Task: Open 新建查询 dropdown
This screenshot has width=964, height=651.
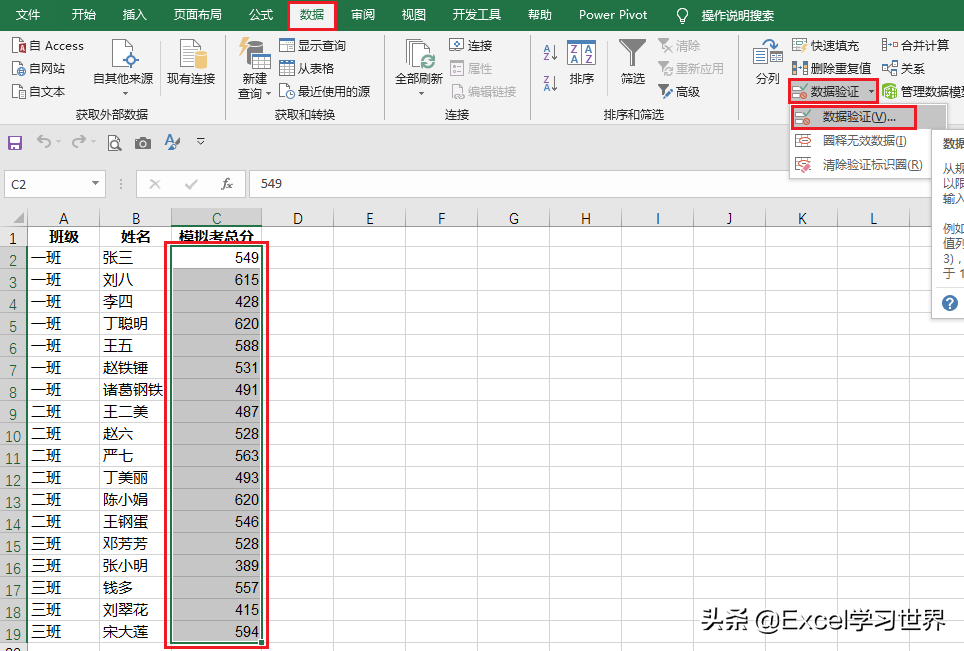Action: [x=255, y=68]
